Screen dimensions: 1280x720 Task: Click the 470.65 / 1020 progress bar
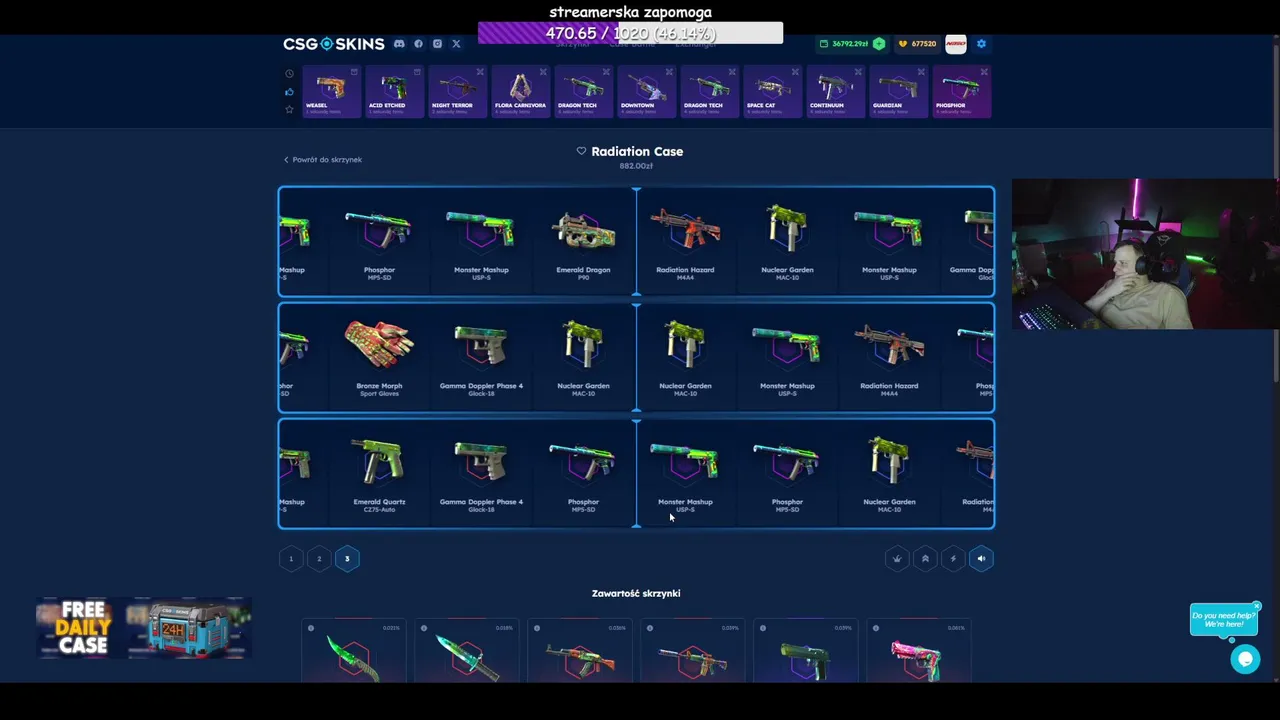click(630, 33)
